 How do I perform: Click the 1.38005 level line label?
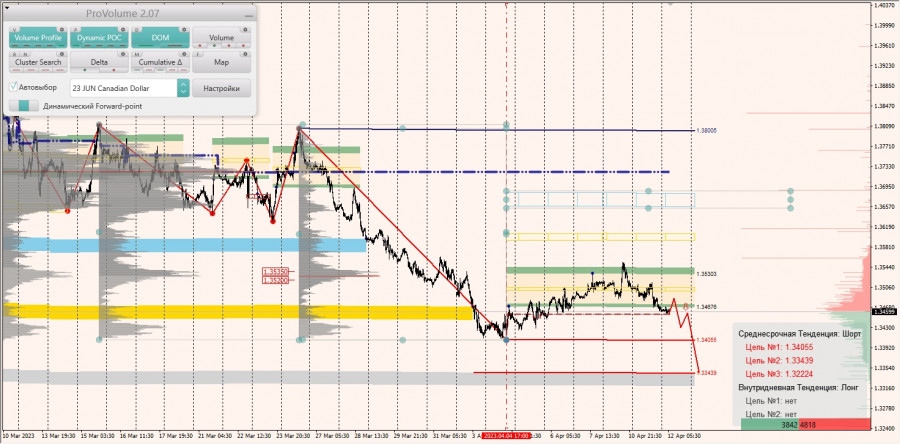pyautogui.click(x=706, y=131)
